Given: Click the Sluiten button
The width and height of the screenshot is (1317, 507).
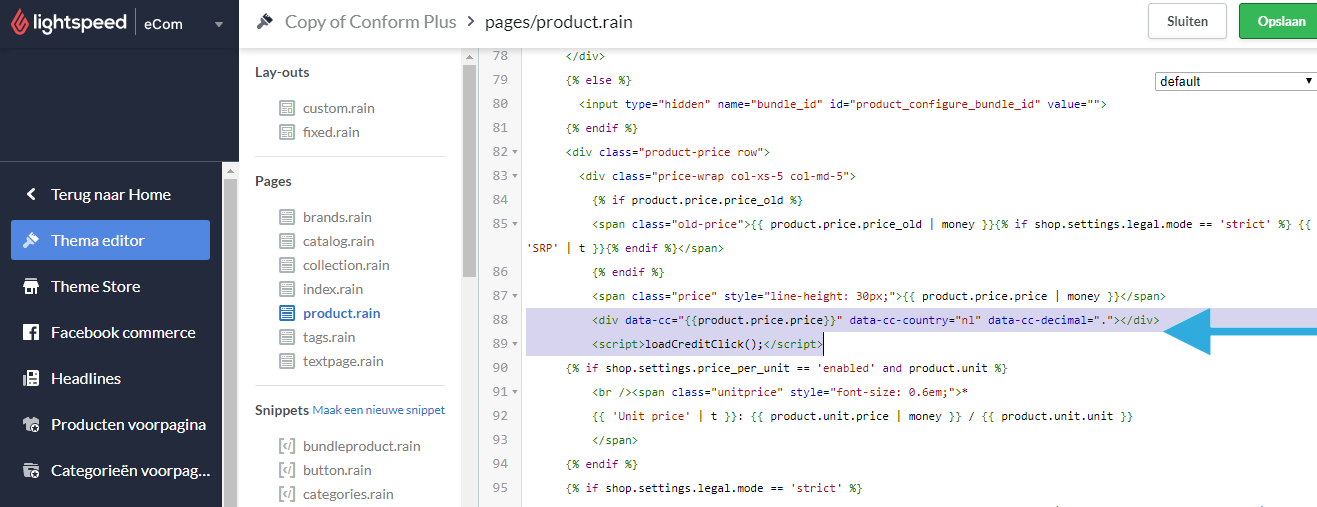Looking at the screenshot, I should 1188,21.
